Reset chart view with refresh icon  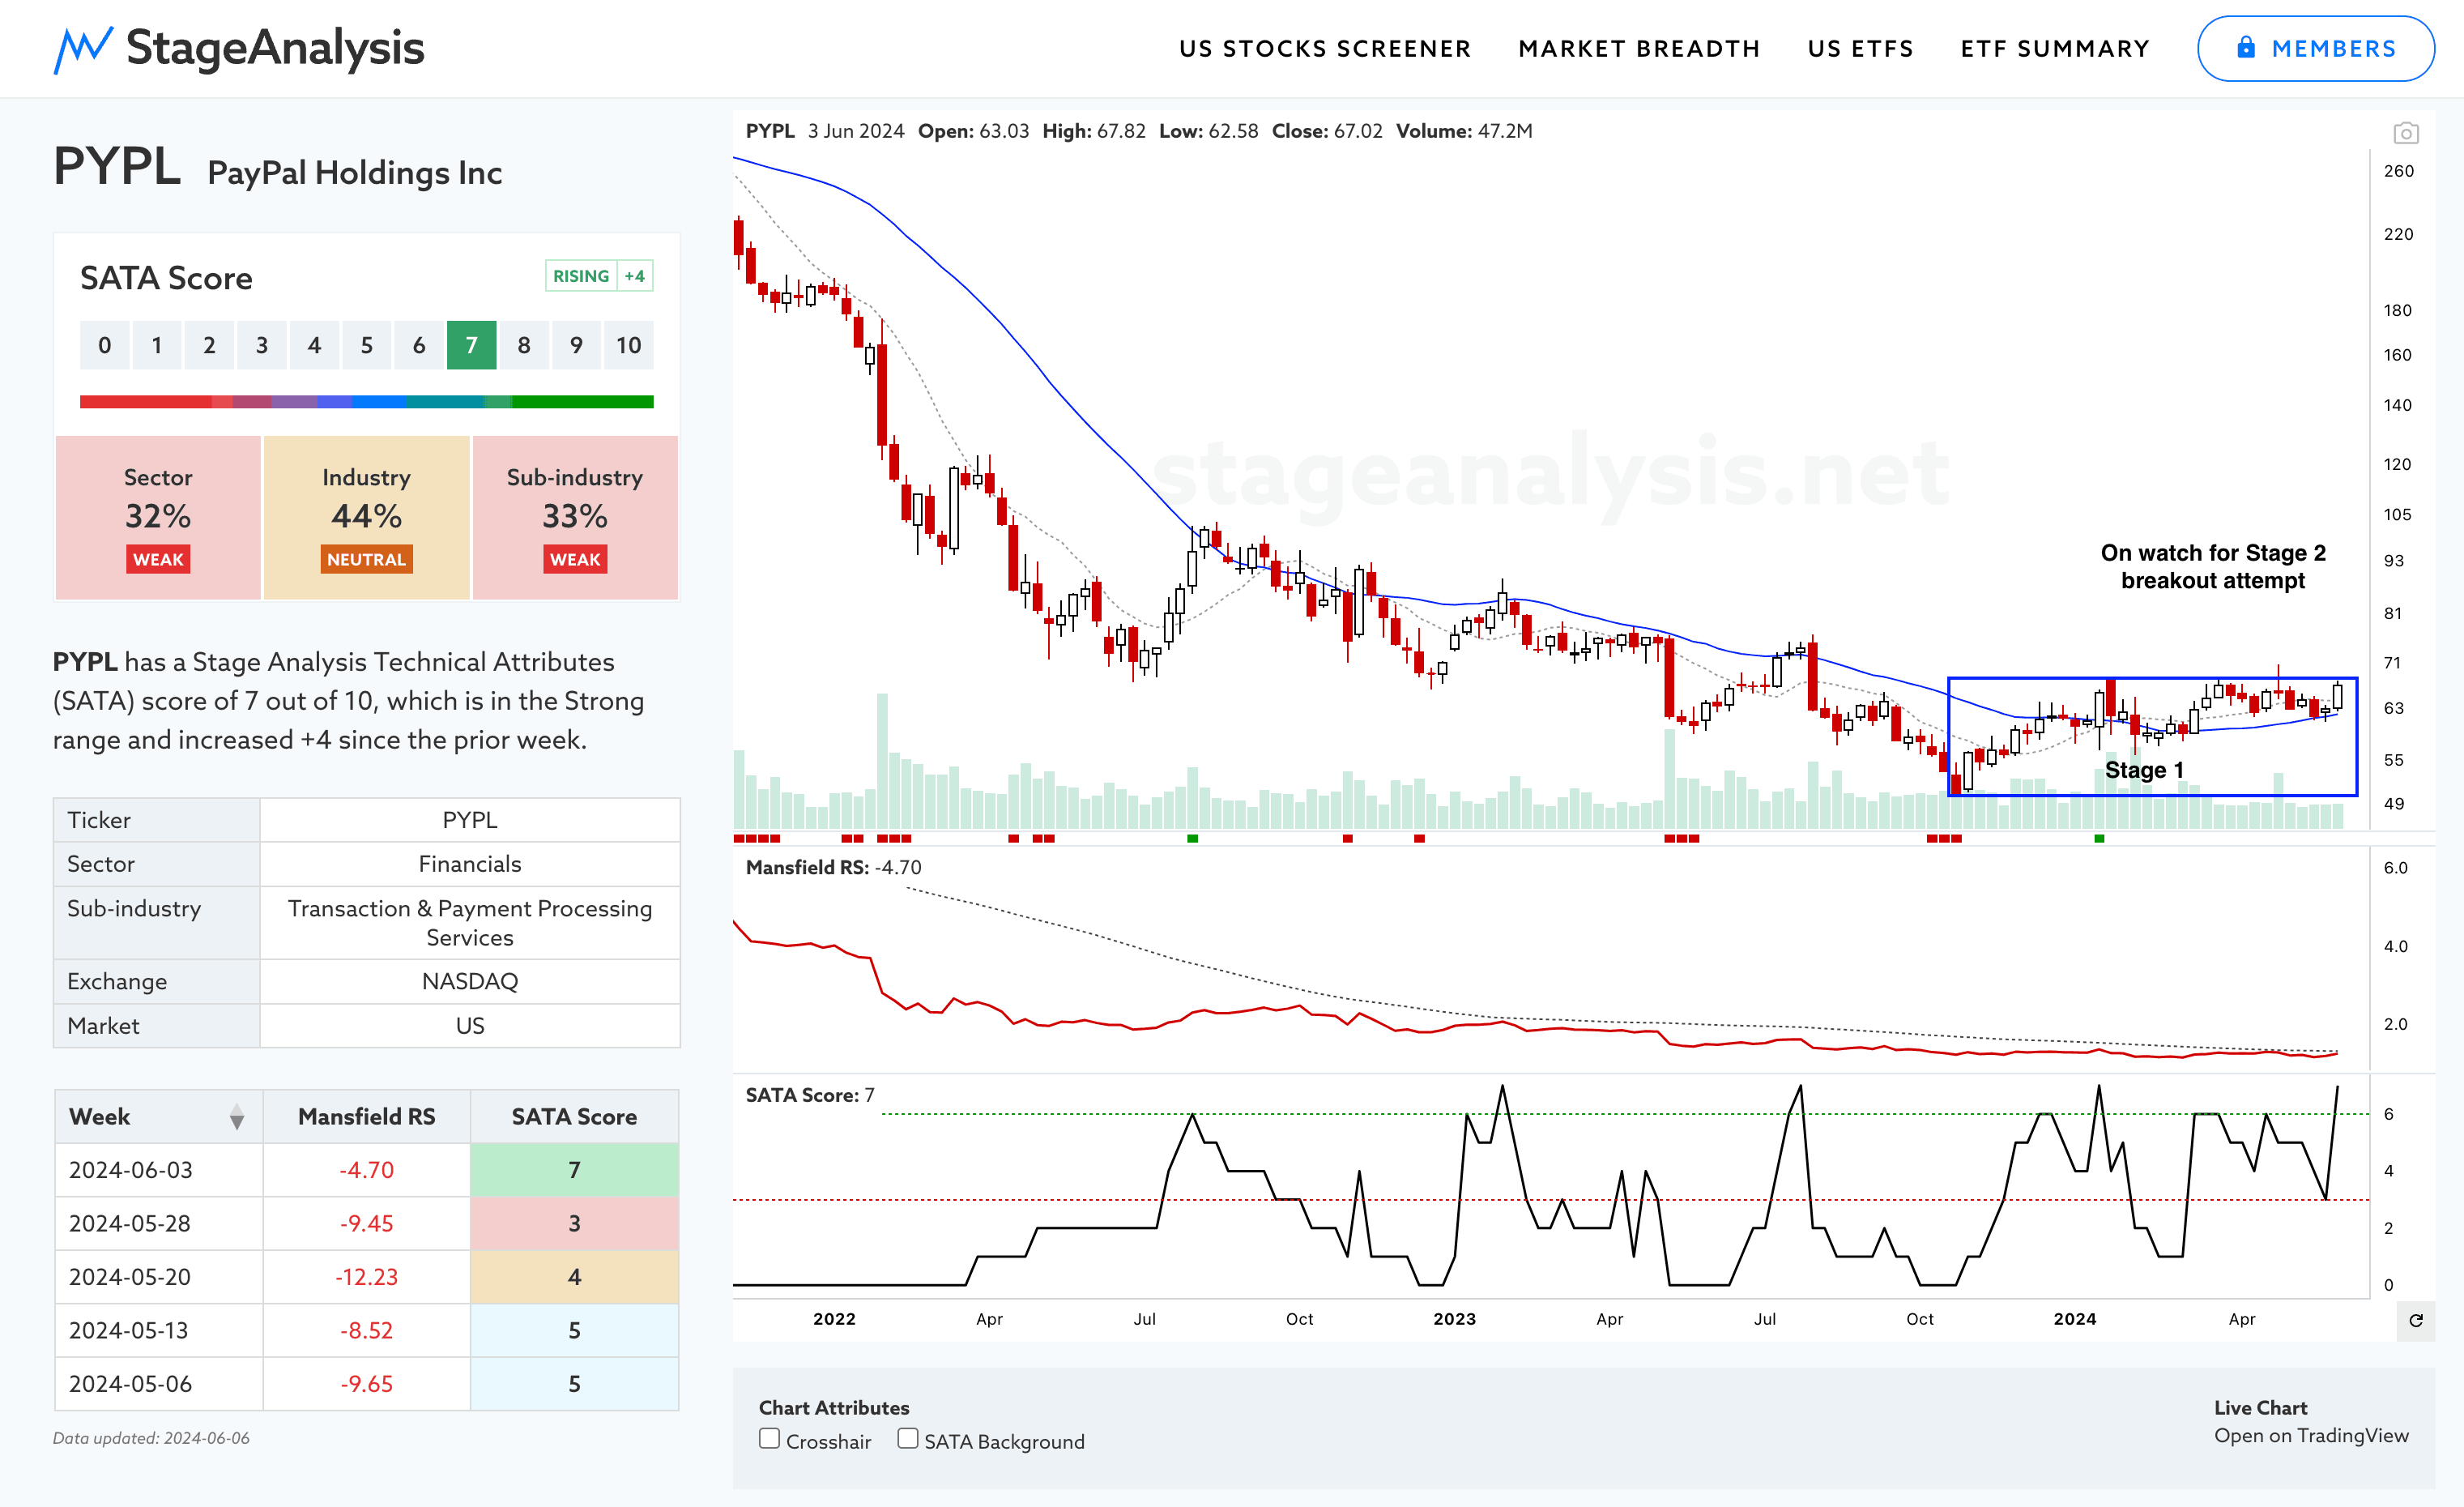click(x=2416, y=1320)
